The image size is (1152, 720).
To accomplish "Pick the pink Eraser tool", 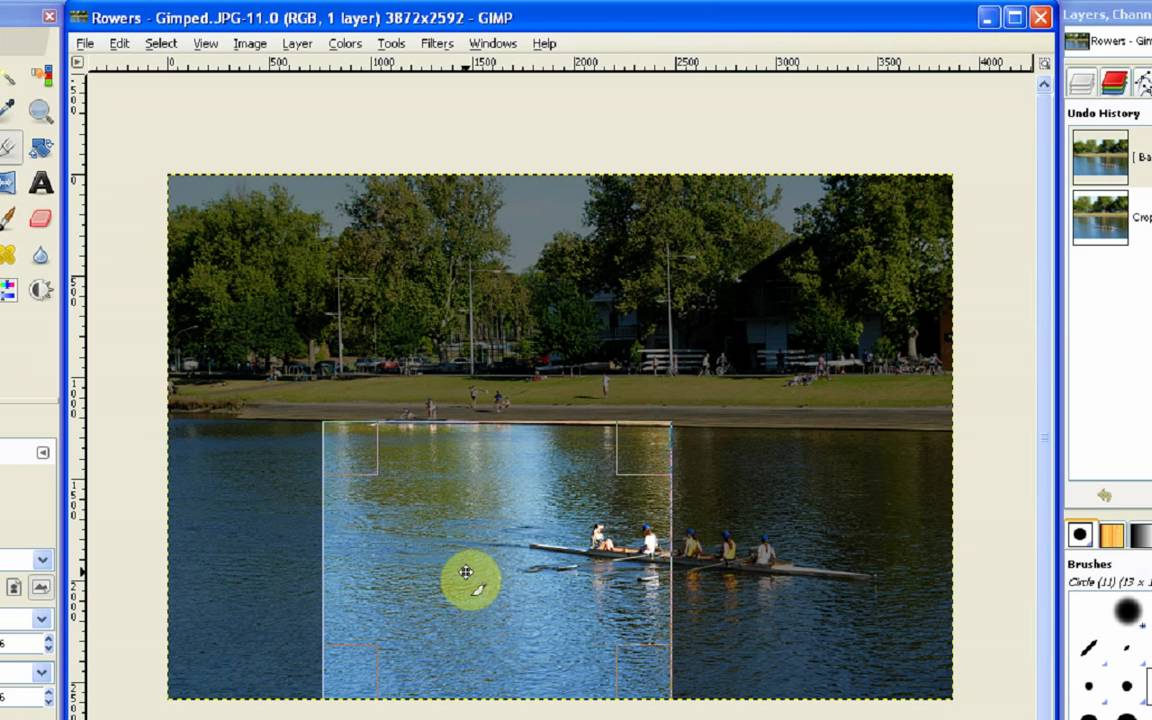I will (41, 218).
